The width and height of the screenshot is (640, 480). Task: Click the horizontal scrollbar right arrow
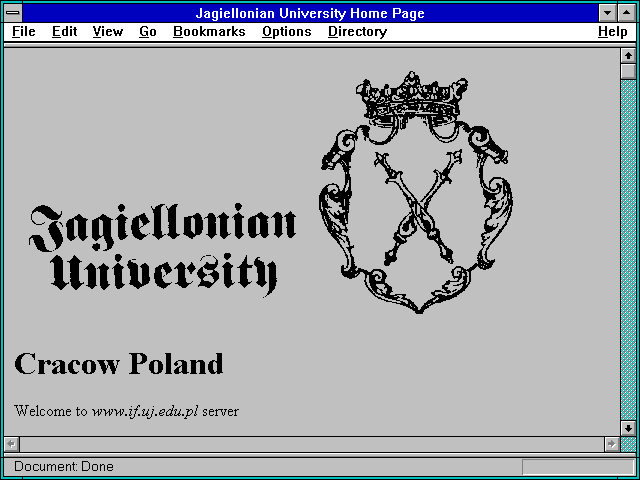coord(612,444)
